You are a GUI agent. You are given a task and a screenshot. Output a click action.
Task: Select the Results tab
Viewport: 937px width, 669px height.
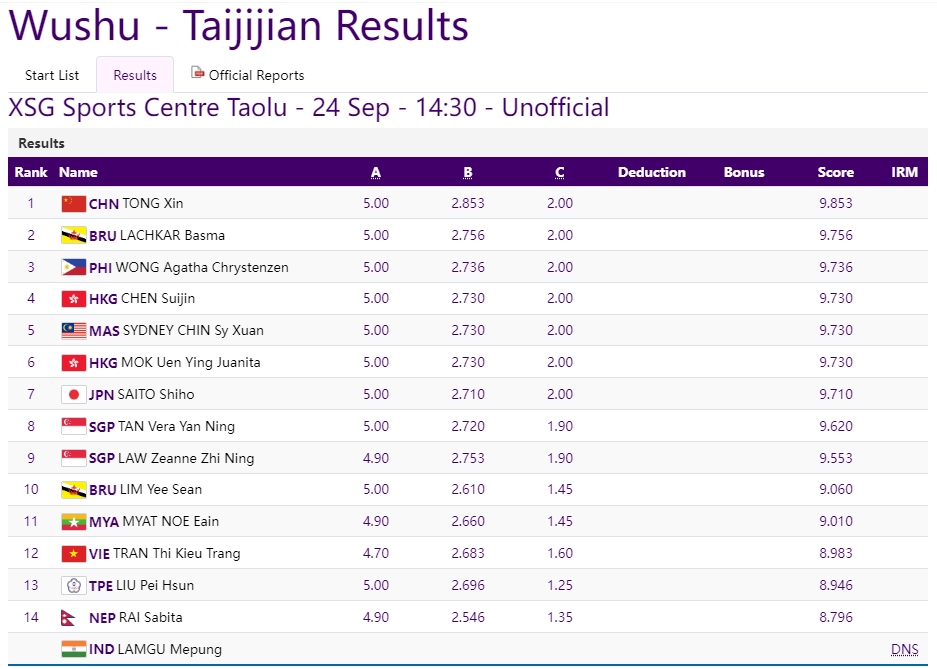(135, 75)
